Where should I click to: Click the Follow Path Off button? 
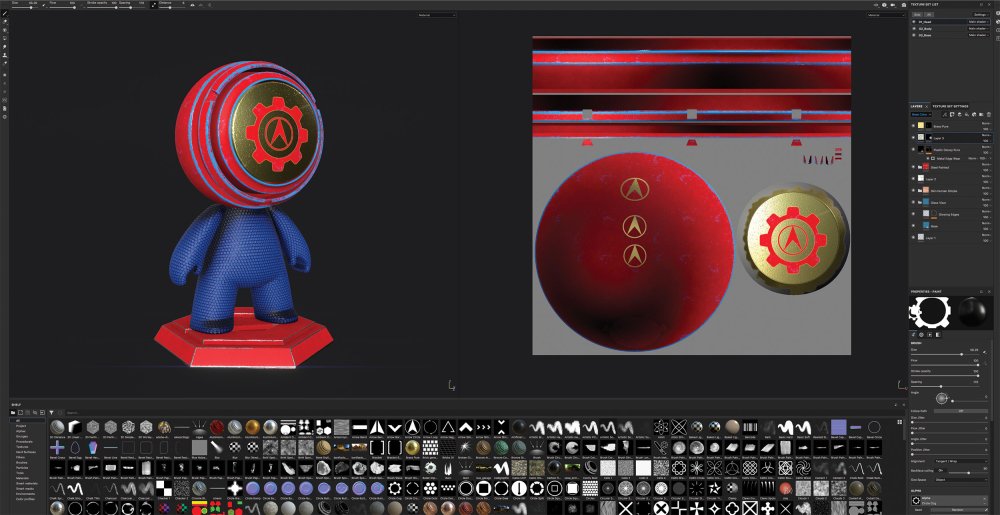coord(961,411)
